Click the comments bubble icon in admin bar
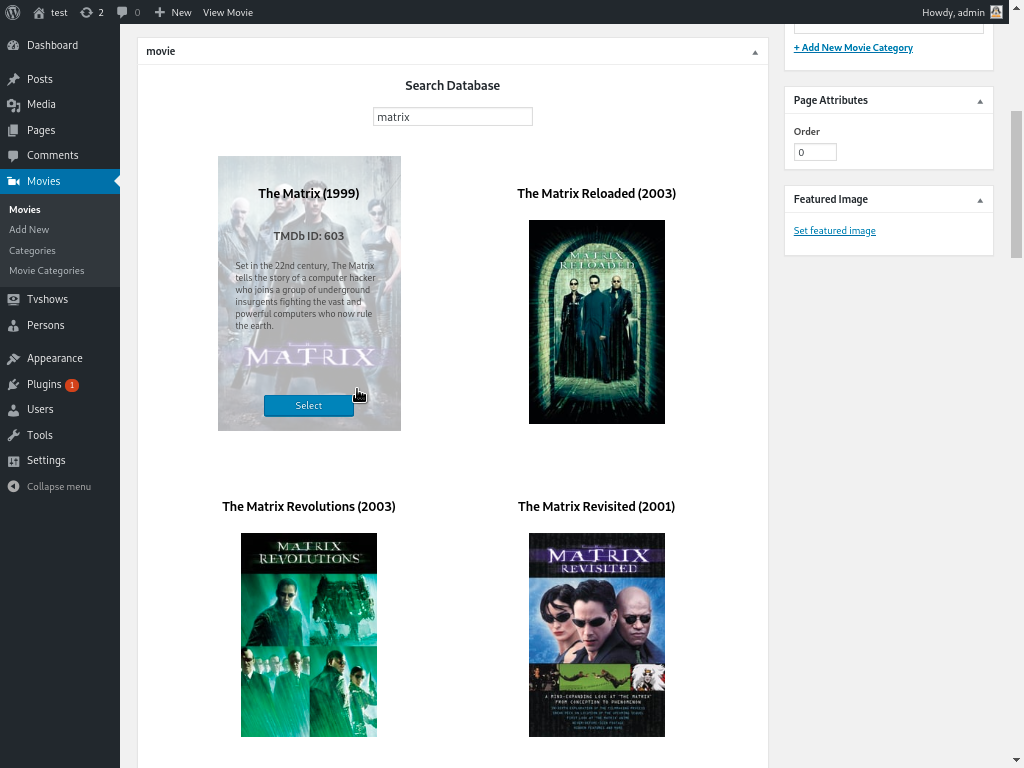Image resolution: width=1024 pixels, height=768 pixels. tap(122, 12)
